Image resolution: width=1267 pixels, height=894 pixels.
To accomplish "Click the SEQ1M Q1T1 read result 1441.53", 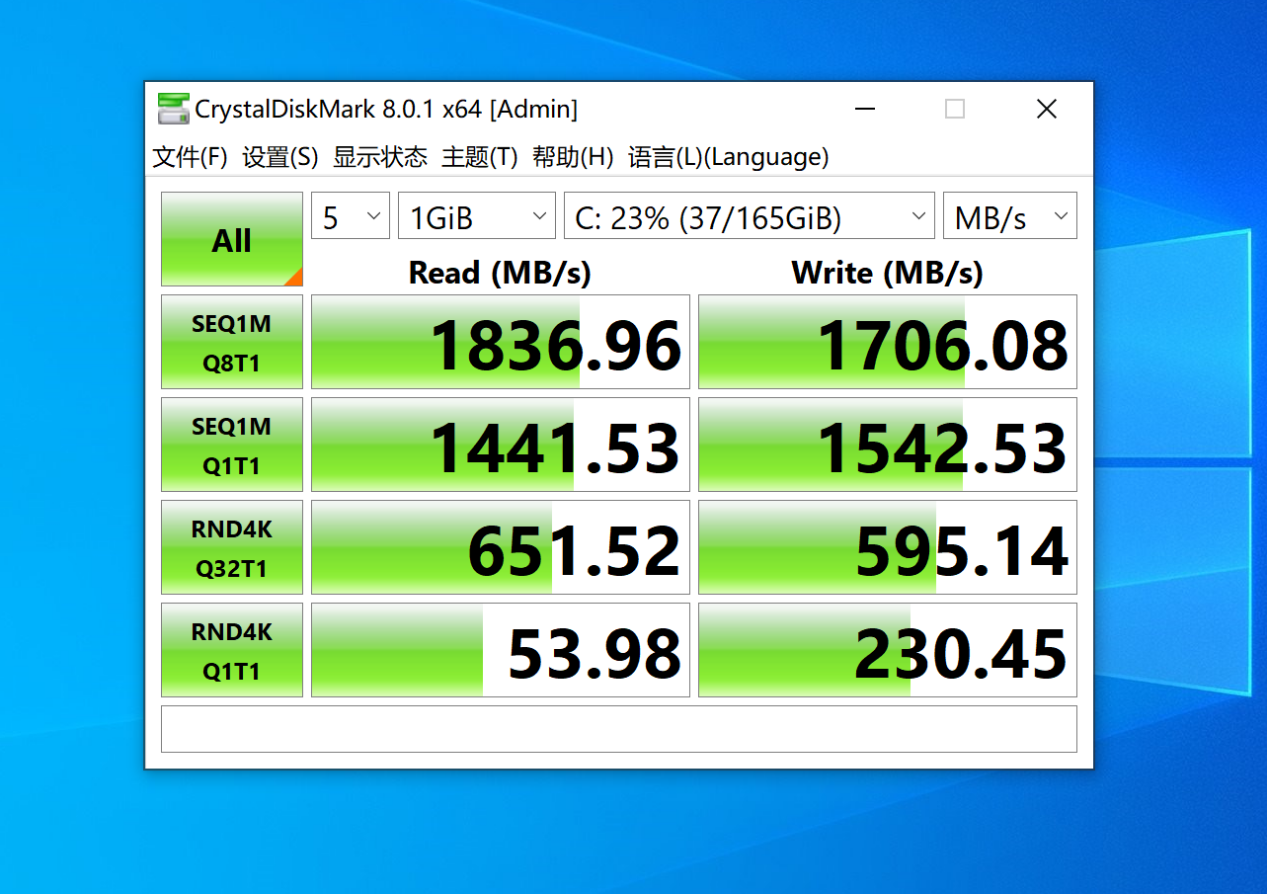I will [x=500, y=445].
